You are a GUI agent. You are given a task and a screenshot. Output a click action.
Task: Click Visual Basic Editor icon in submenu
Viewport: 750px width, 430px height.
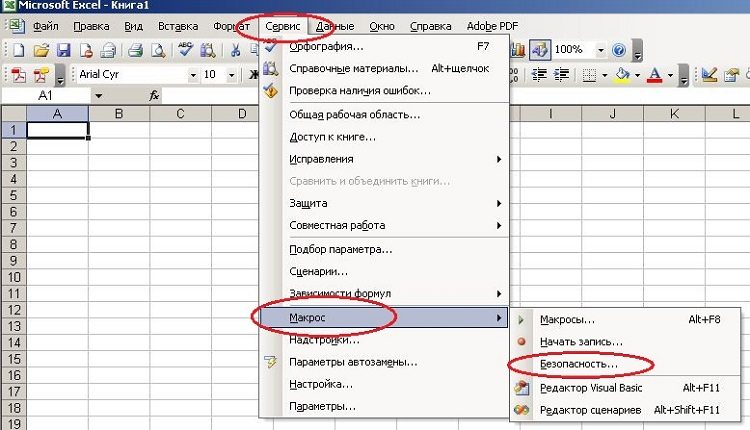(x=522, y=388)
